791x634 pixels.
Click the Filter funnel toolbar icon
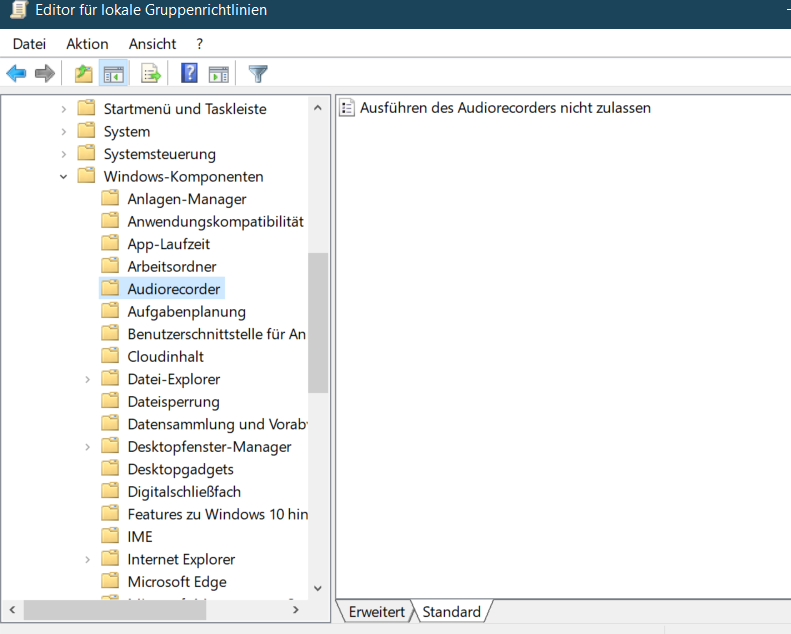tap(258, 74)
